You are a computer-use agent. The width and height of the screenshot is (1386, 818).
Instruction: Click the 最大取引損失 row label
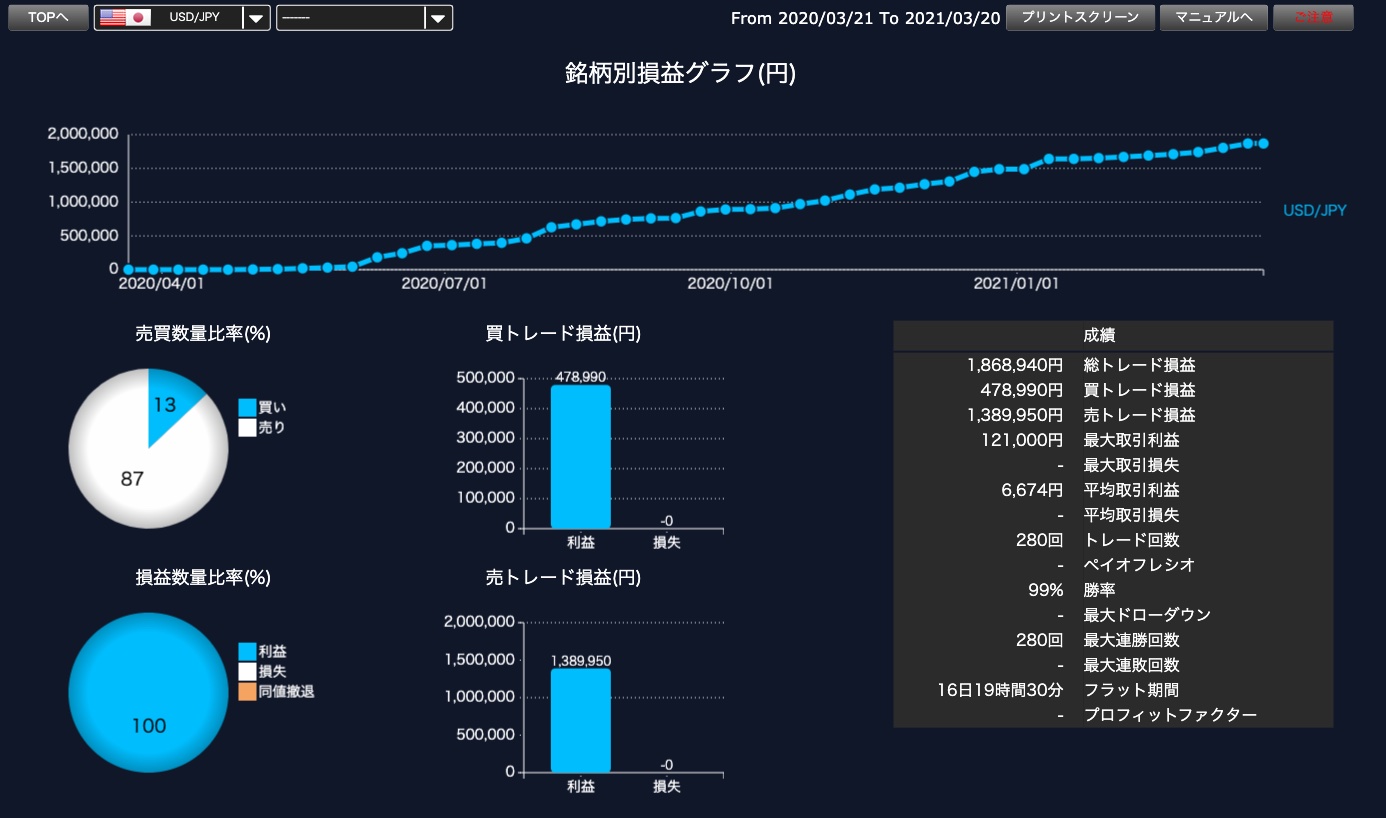click(x=1131, y=465)
